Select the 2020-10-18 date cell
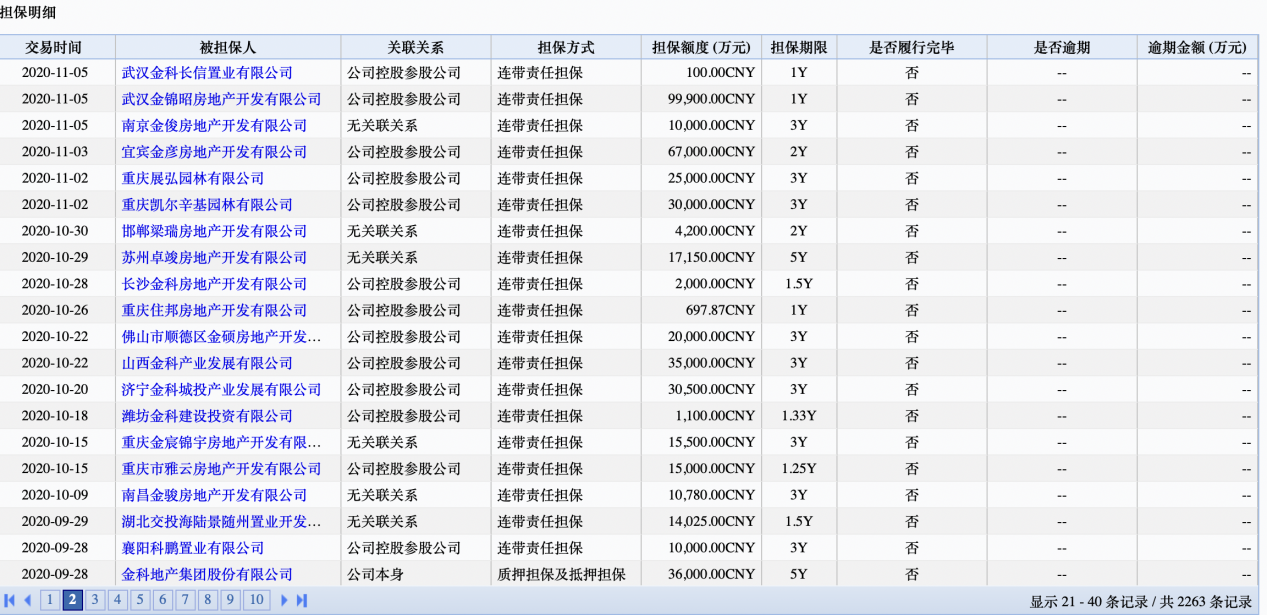1267x615 pixels. tap(55, 416)
